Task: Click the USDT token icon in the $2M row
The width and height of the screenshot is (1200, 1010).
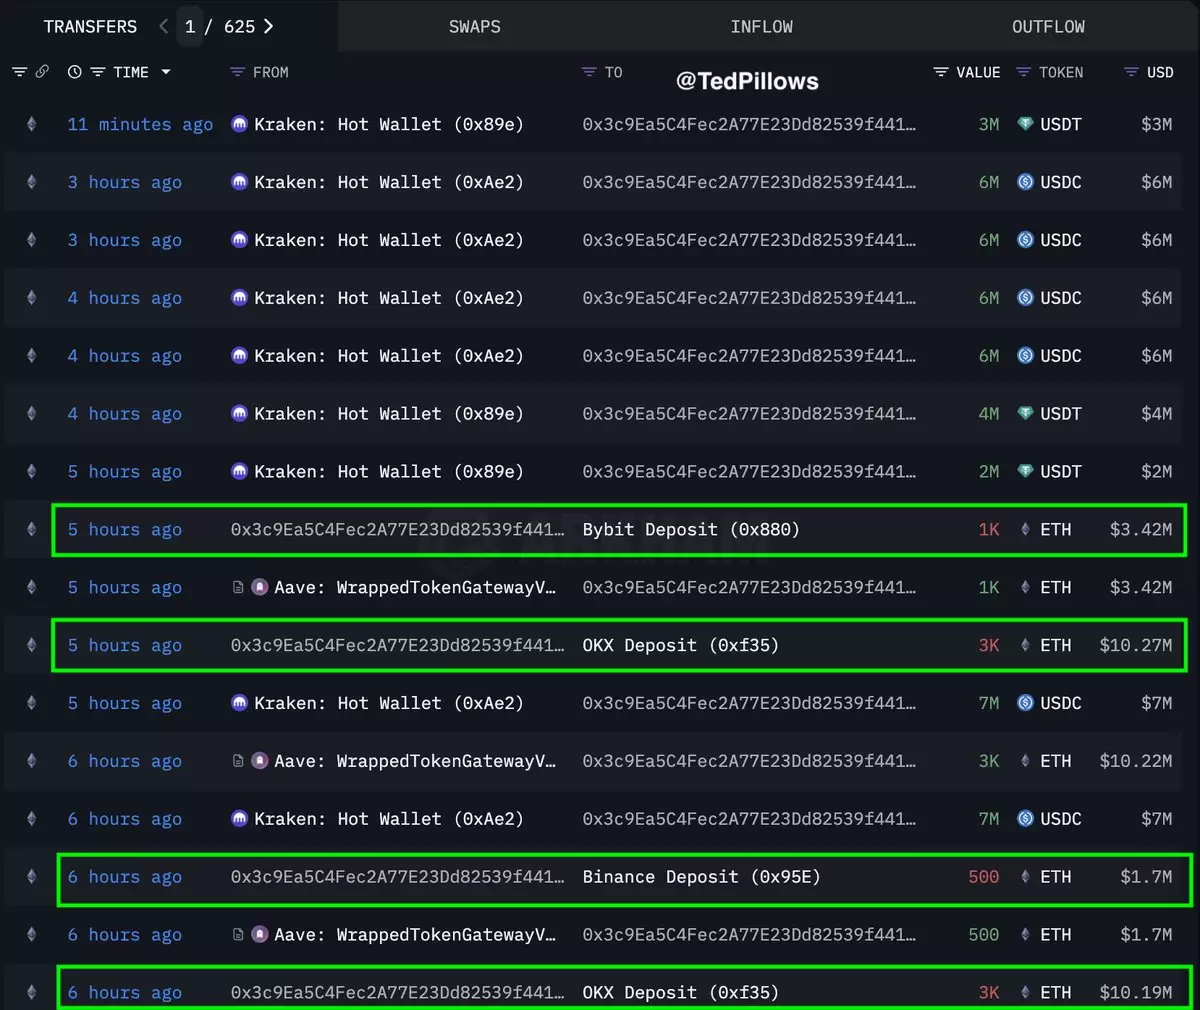Action: coord(1025,471)
